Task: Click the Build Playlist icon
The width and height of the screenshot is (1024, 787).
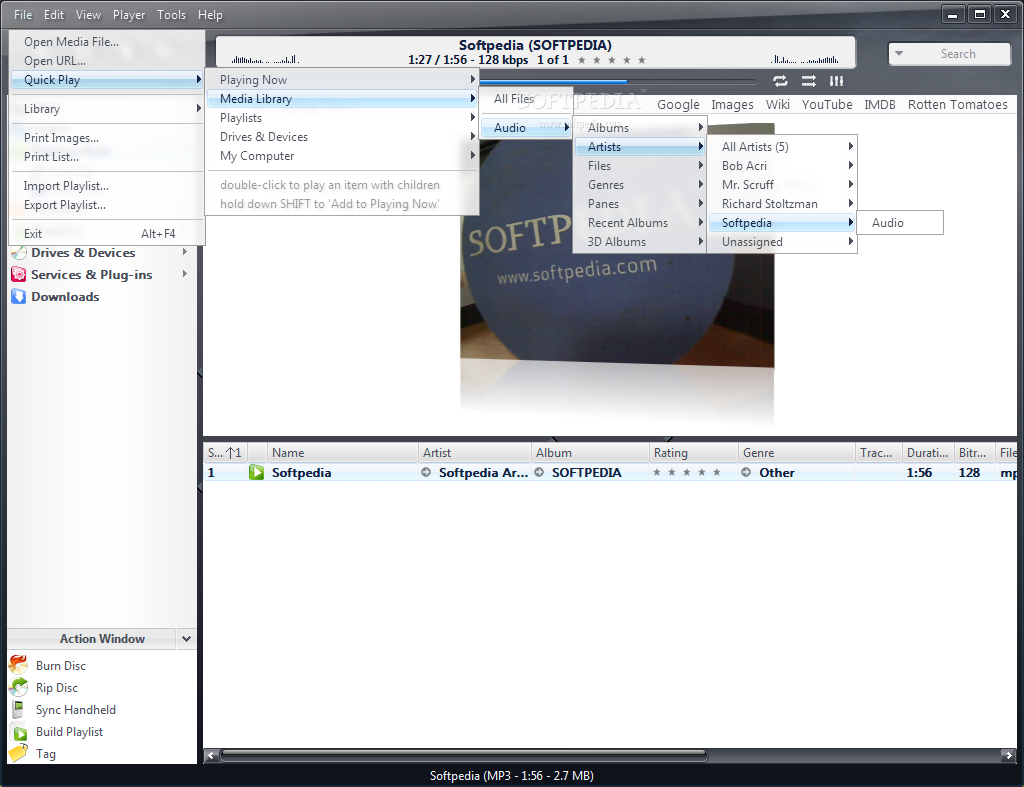Action: pos(20,733)
